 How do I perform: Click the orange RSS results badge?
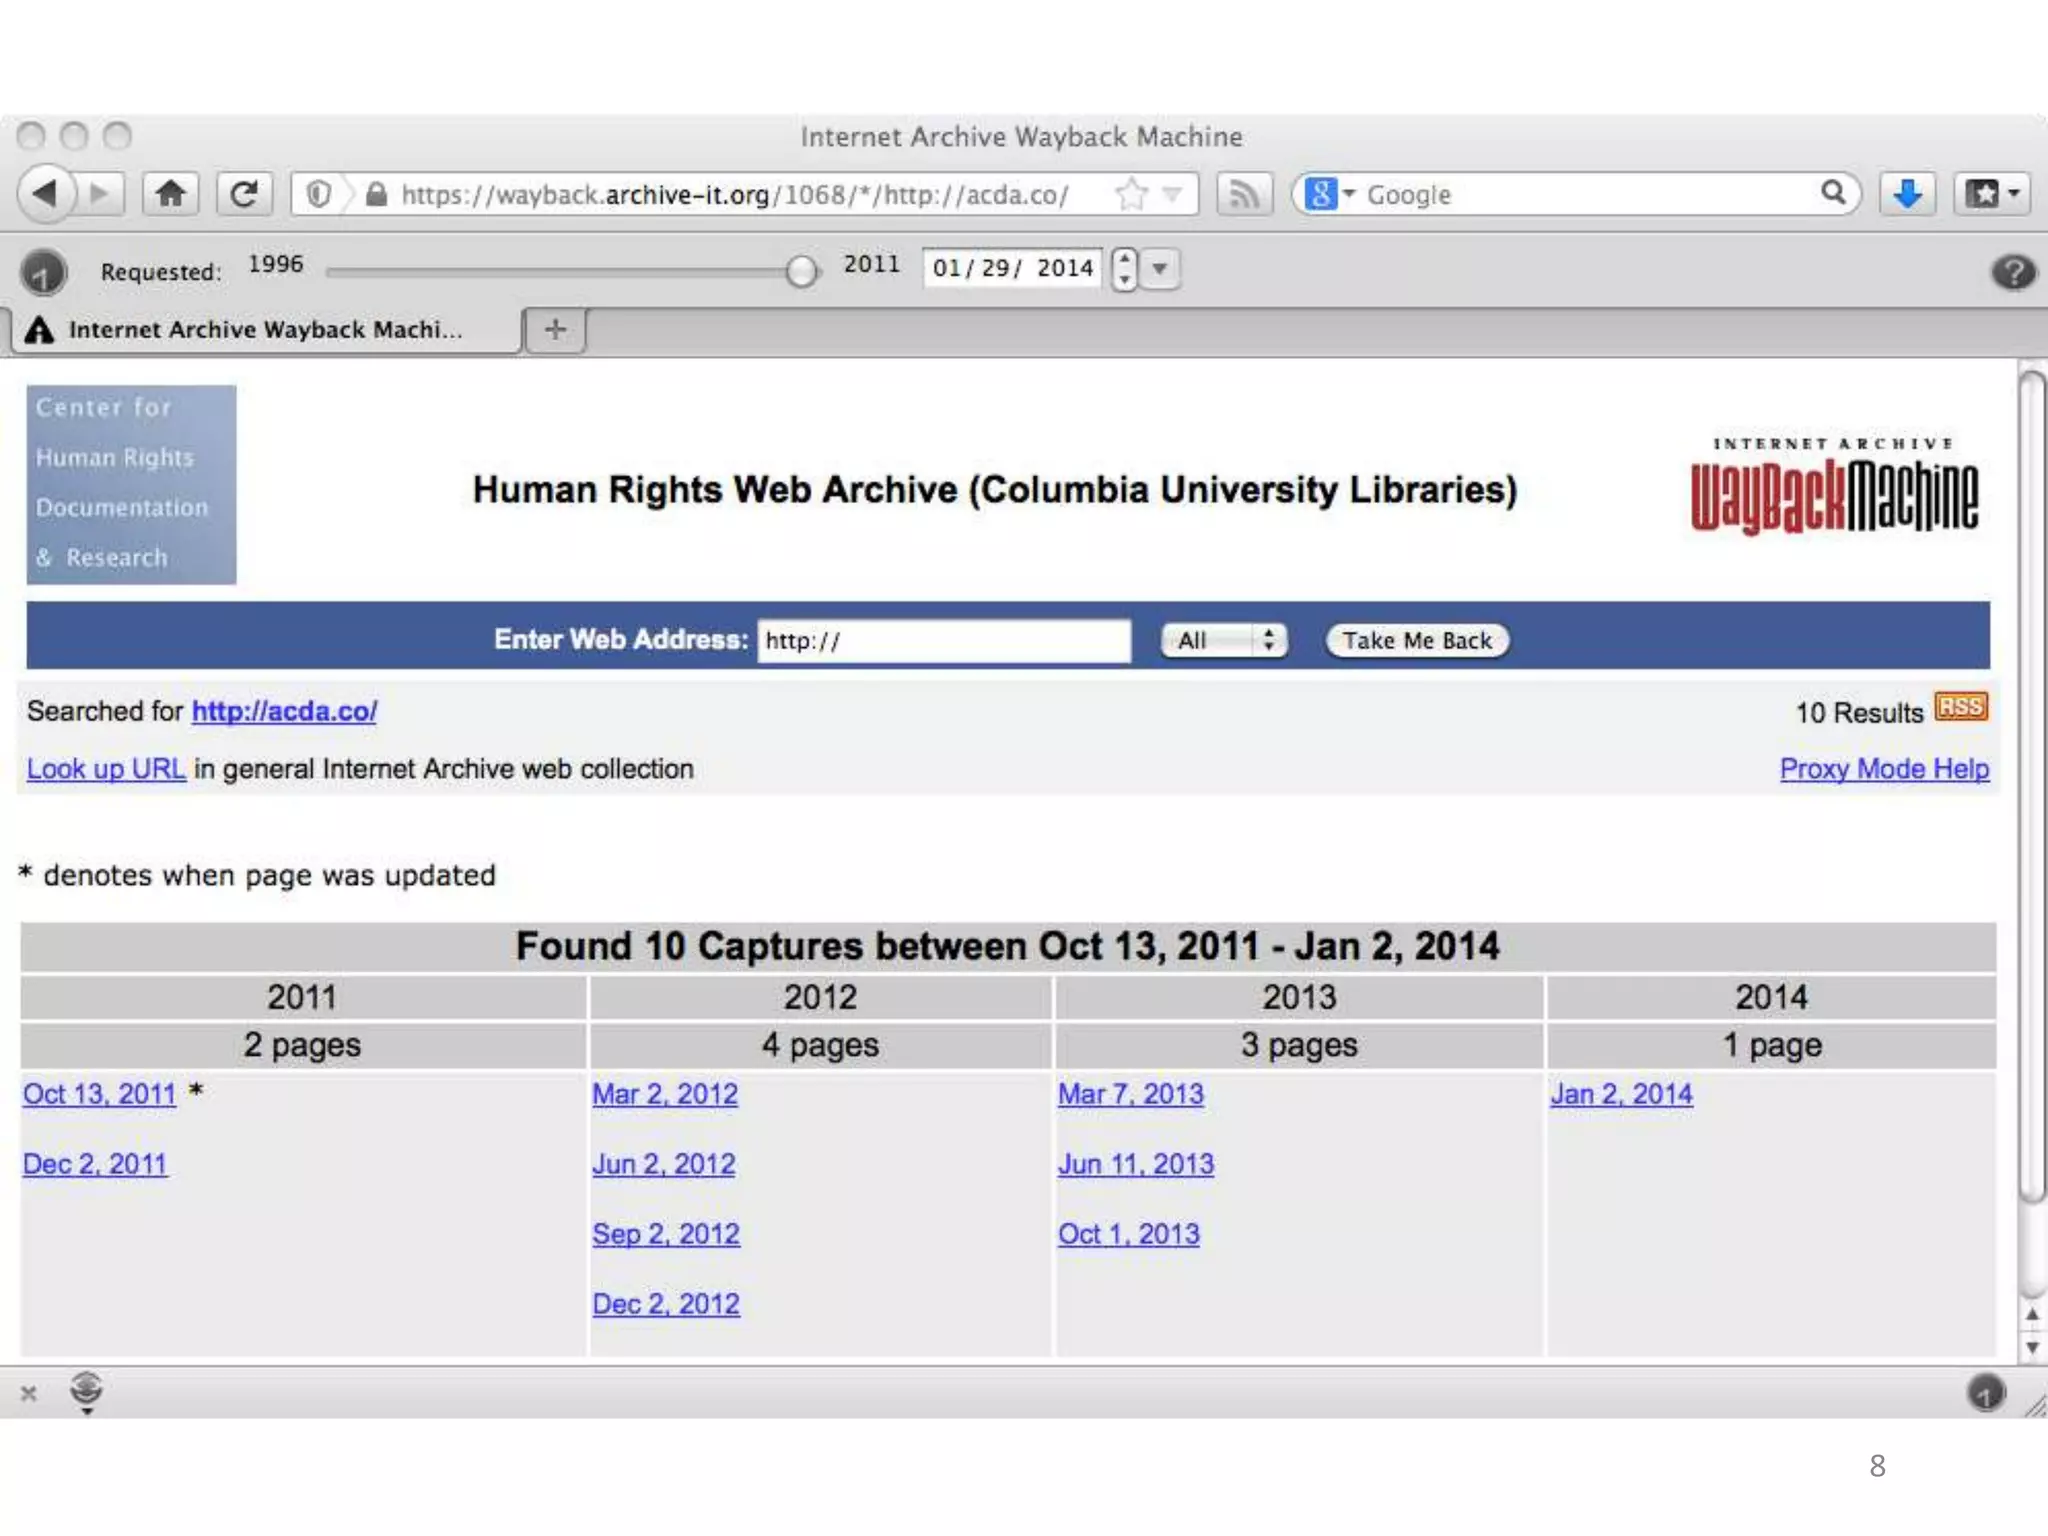pyautogui.click(x=1960, y=708)
